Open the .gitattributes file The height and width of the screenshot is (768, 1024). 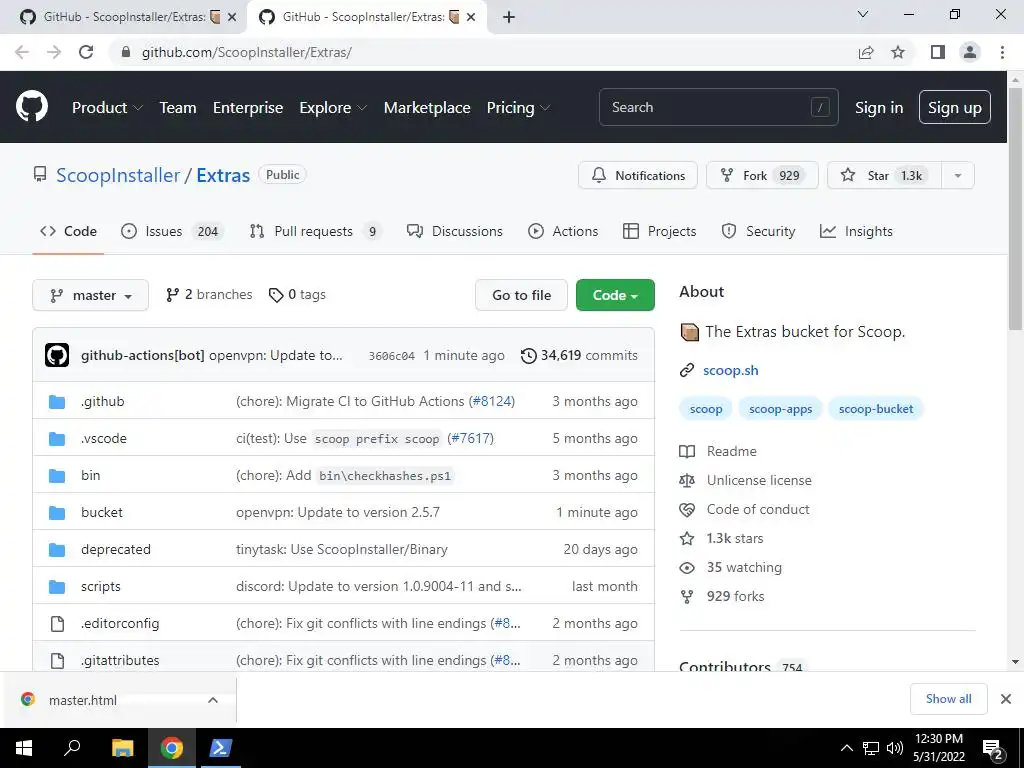120,660
